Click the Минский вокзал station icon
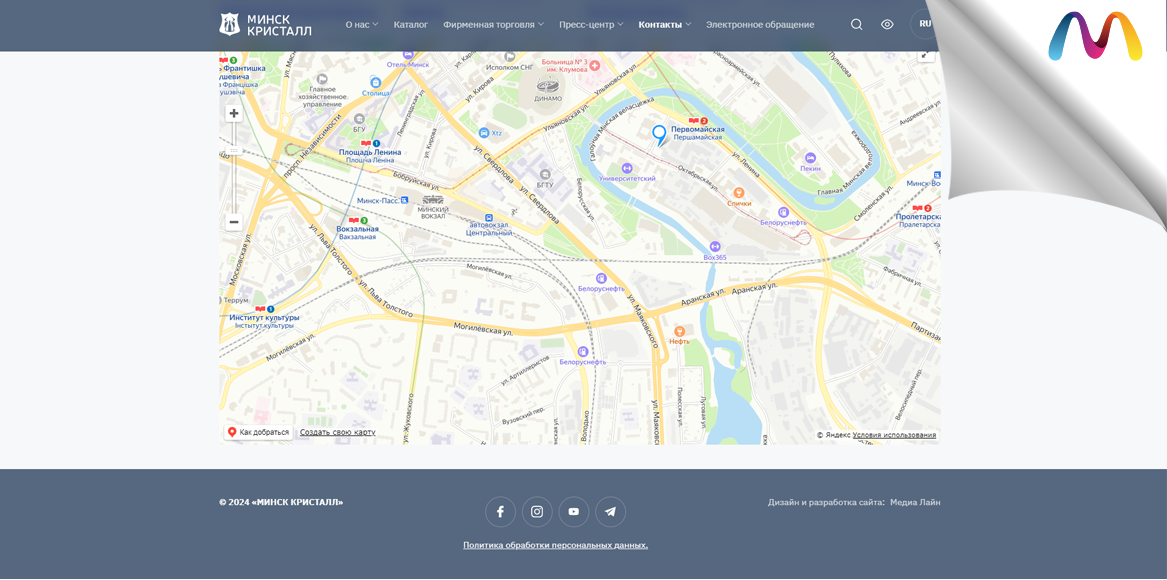1167x580 pixels. 433,200
